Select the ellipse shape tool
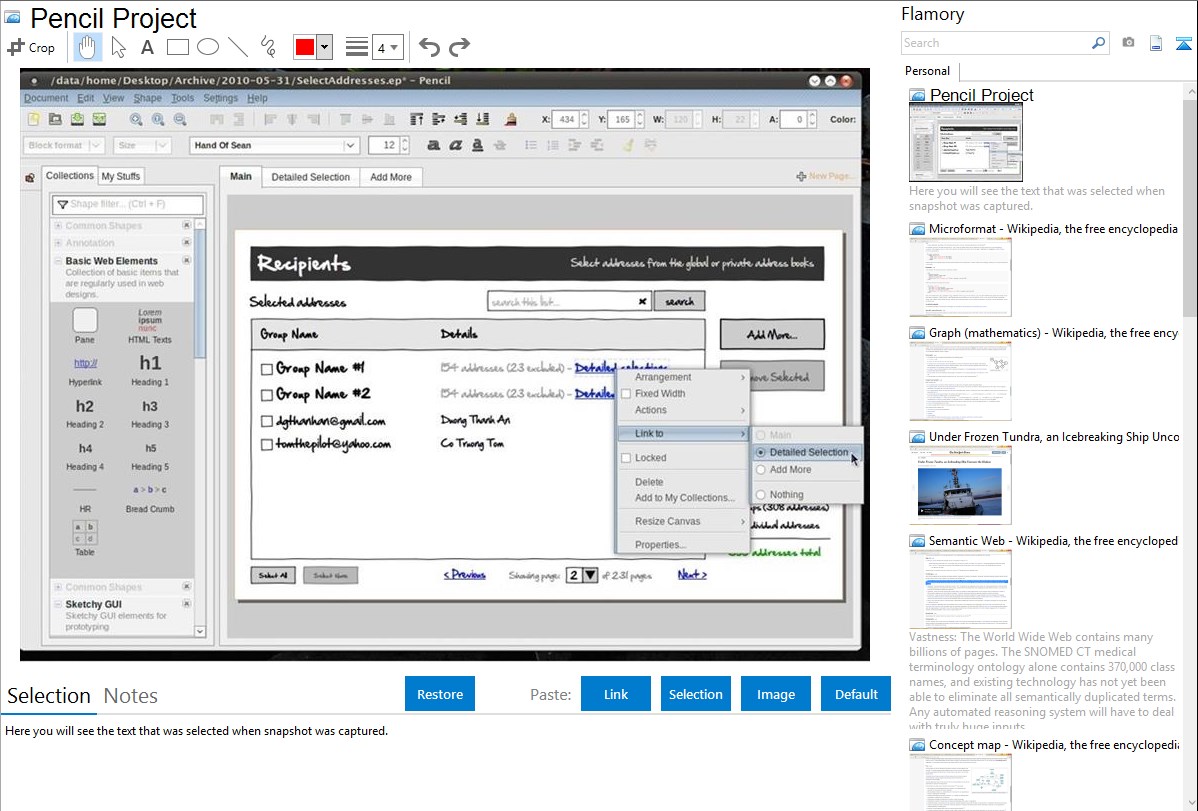Viewport: 1198px width, 811px height. coord(208,47)
